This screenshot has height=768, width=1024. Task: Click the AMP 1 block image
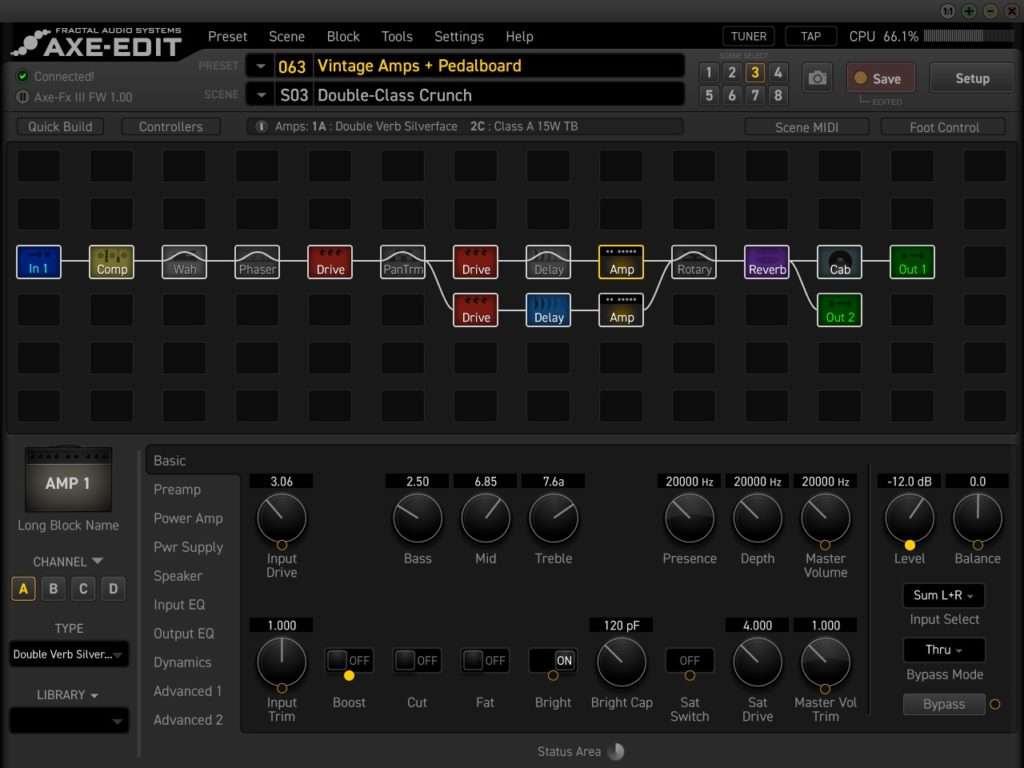click(x=68, y=480)
